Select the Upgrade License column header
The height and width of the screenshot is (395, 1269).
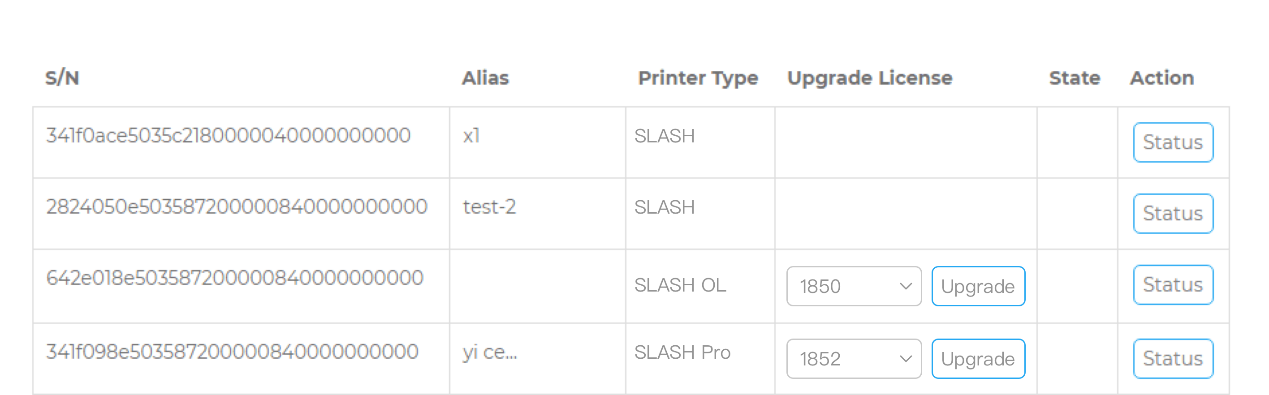[x=870, y=78]
